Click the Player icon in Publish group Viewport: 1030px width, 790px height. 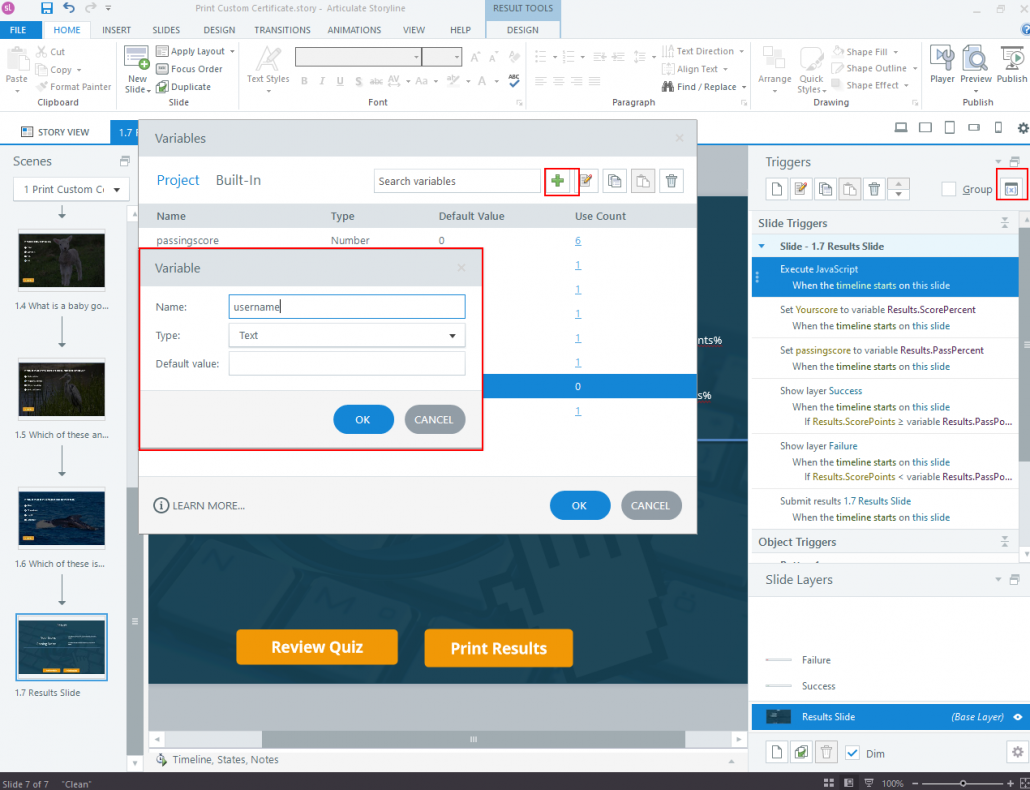point(942,65)
